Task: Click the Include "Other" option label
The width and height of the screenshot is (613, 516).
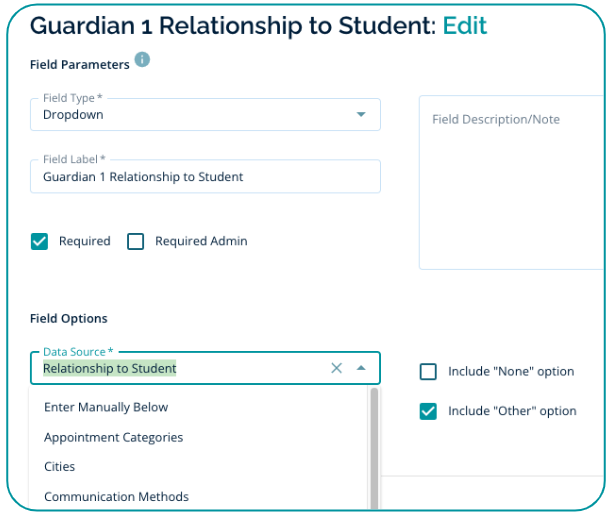Action: click(x=512, y=411)
